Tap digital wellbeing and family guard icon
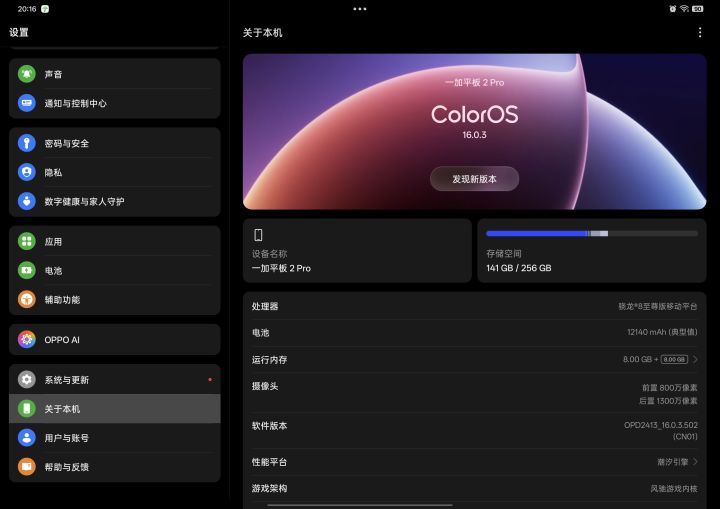The height and width of the screenshot is (509, 720). pos(27,201)
